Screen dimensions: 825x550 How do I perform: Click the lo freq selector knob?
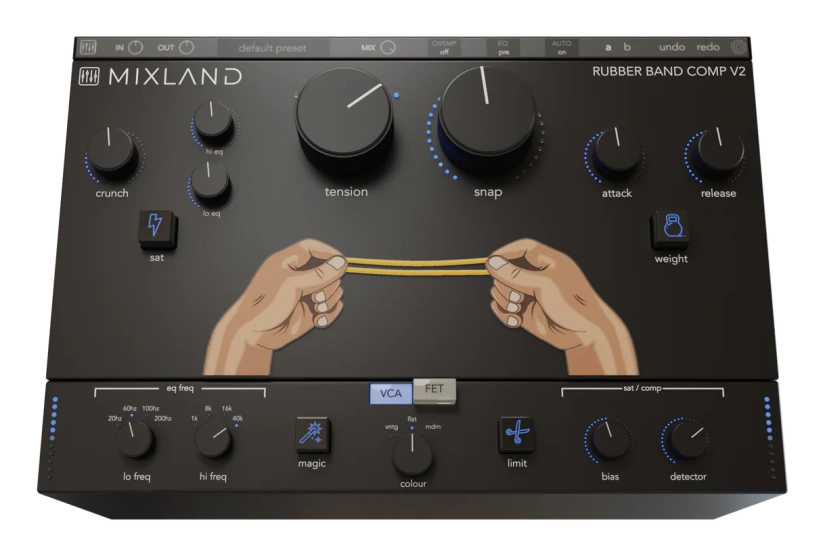pos(135,441)
